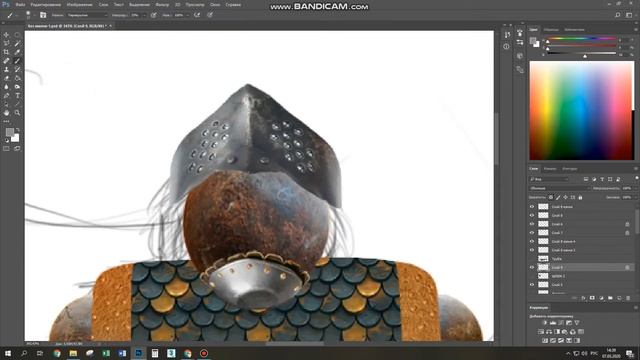Image resolution: width=640 pixels, height=360 pixels.
Task: Add a layer style with fx button
Action: click(584, 298)
